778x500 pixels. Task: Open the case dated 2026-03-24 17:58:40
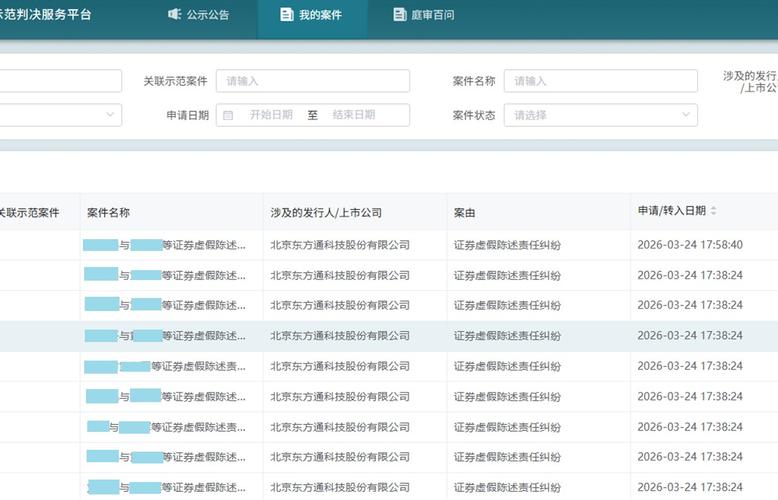pos(165,244)
